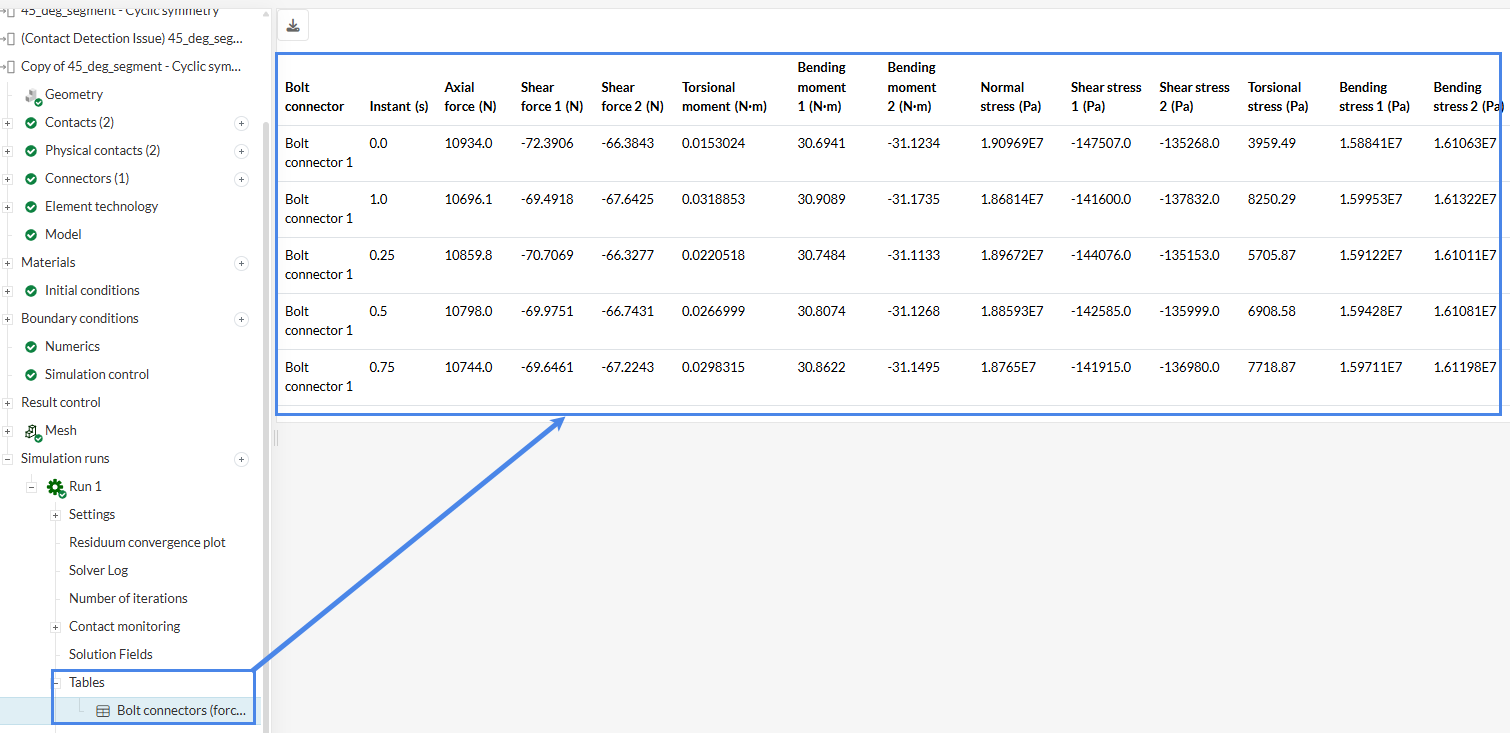Create new simulation run with plus icon

pos(241,459)
